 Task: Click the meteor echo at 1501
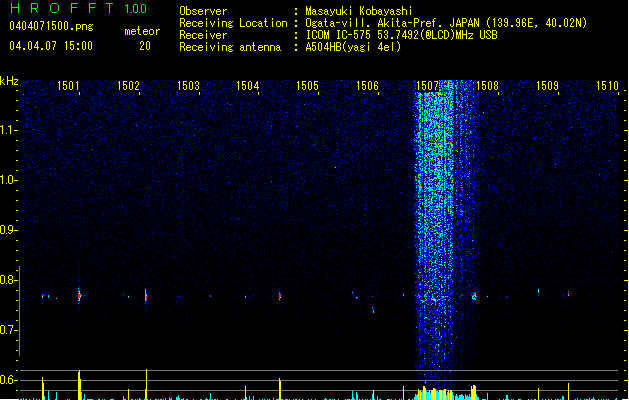(x=79, y=296)
